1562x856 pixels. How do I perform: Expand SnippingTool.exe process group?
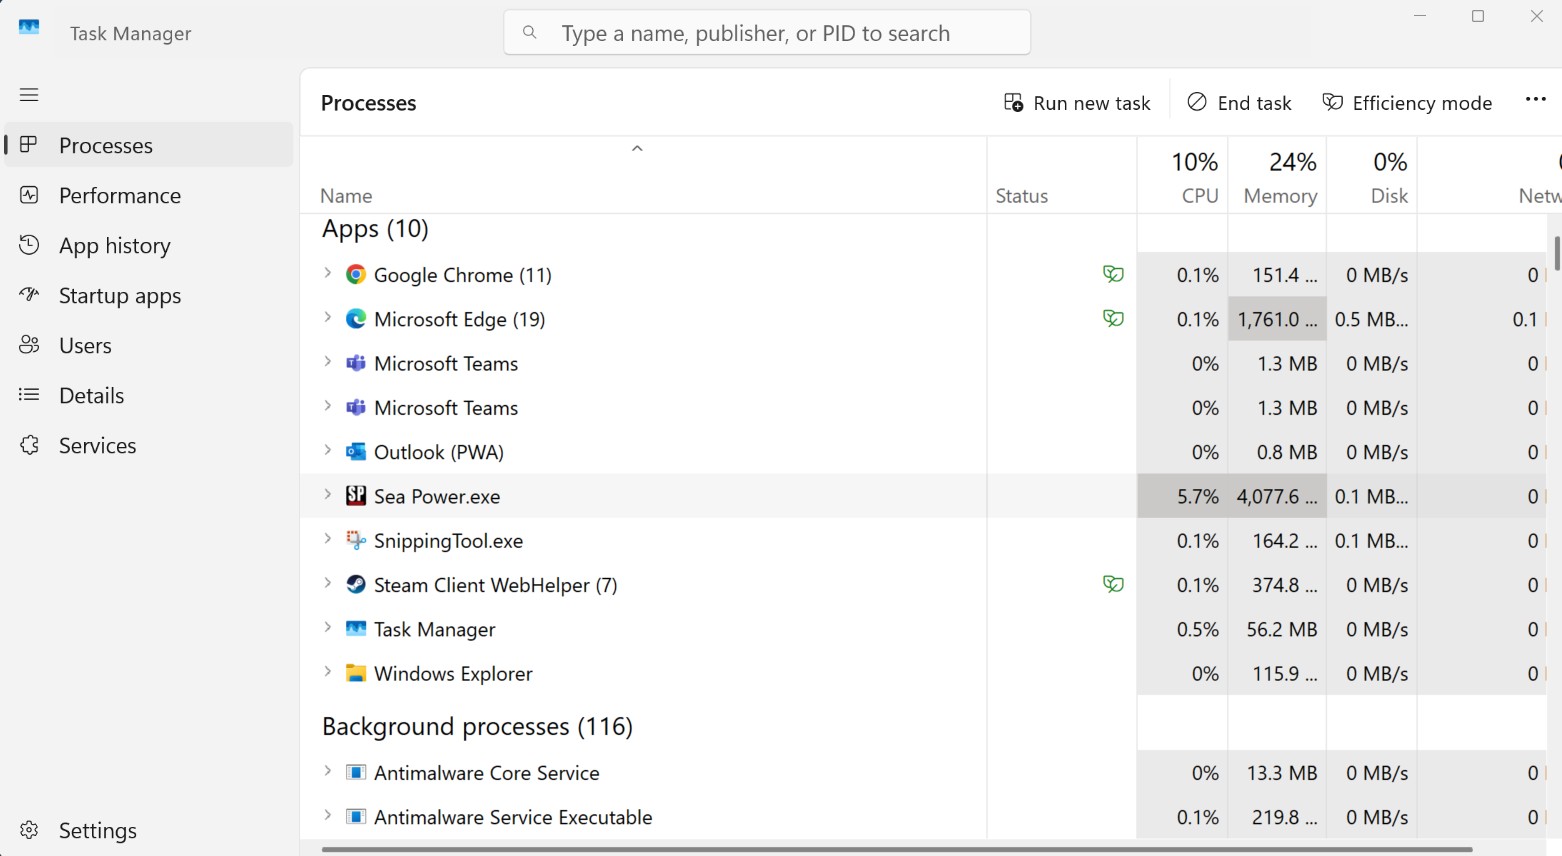[x=327, y=538]
